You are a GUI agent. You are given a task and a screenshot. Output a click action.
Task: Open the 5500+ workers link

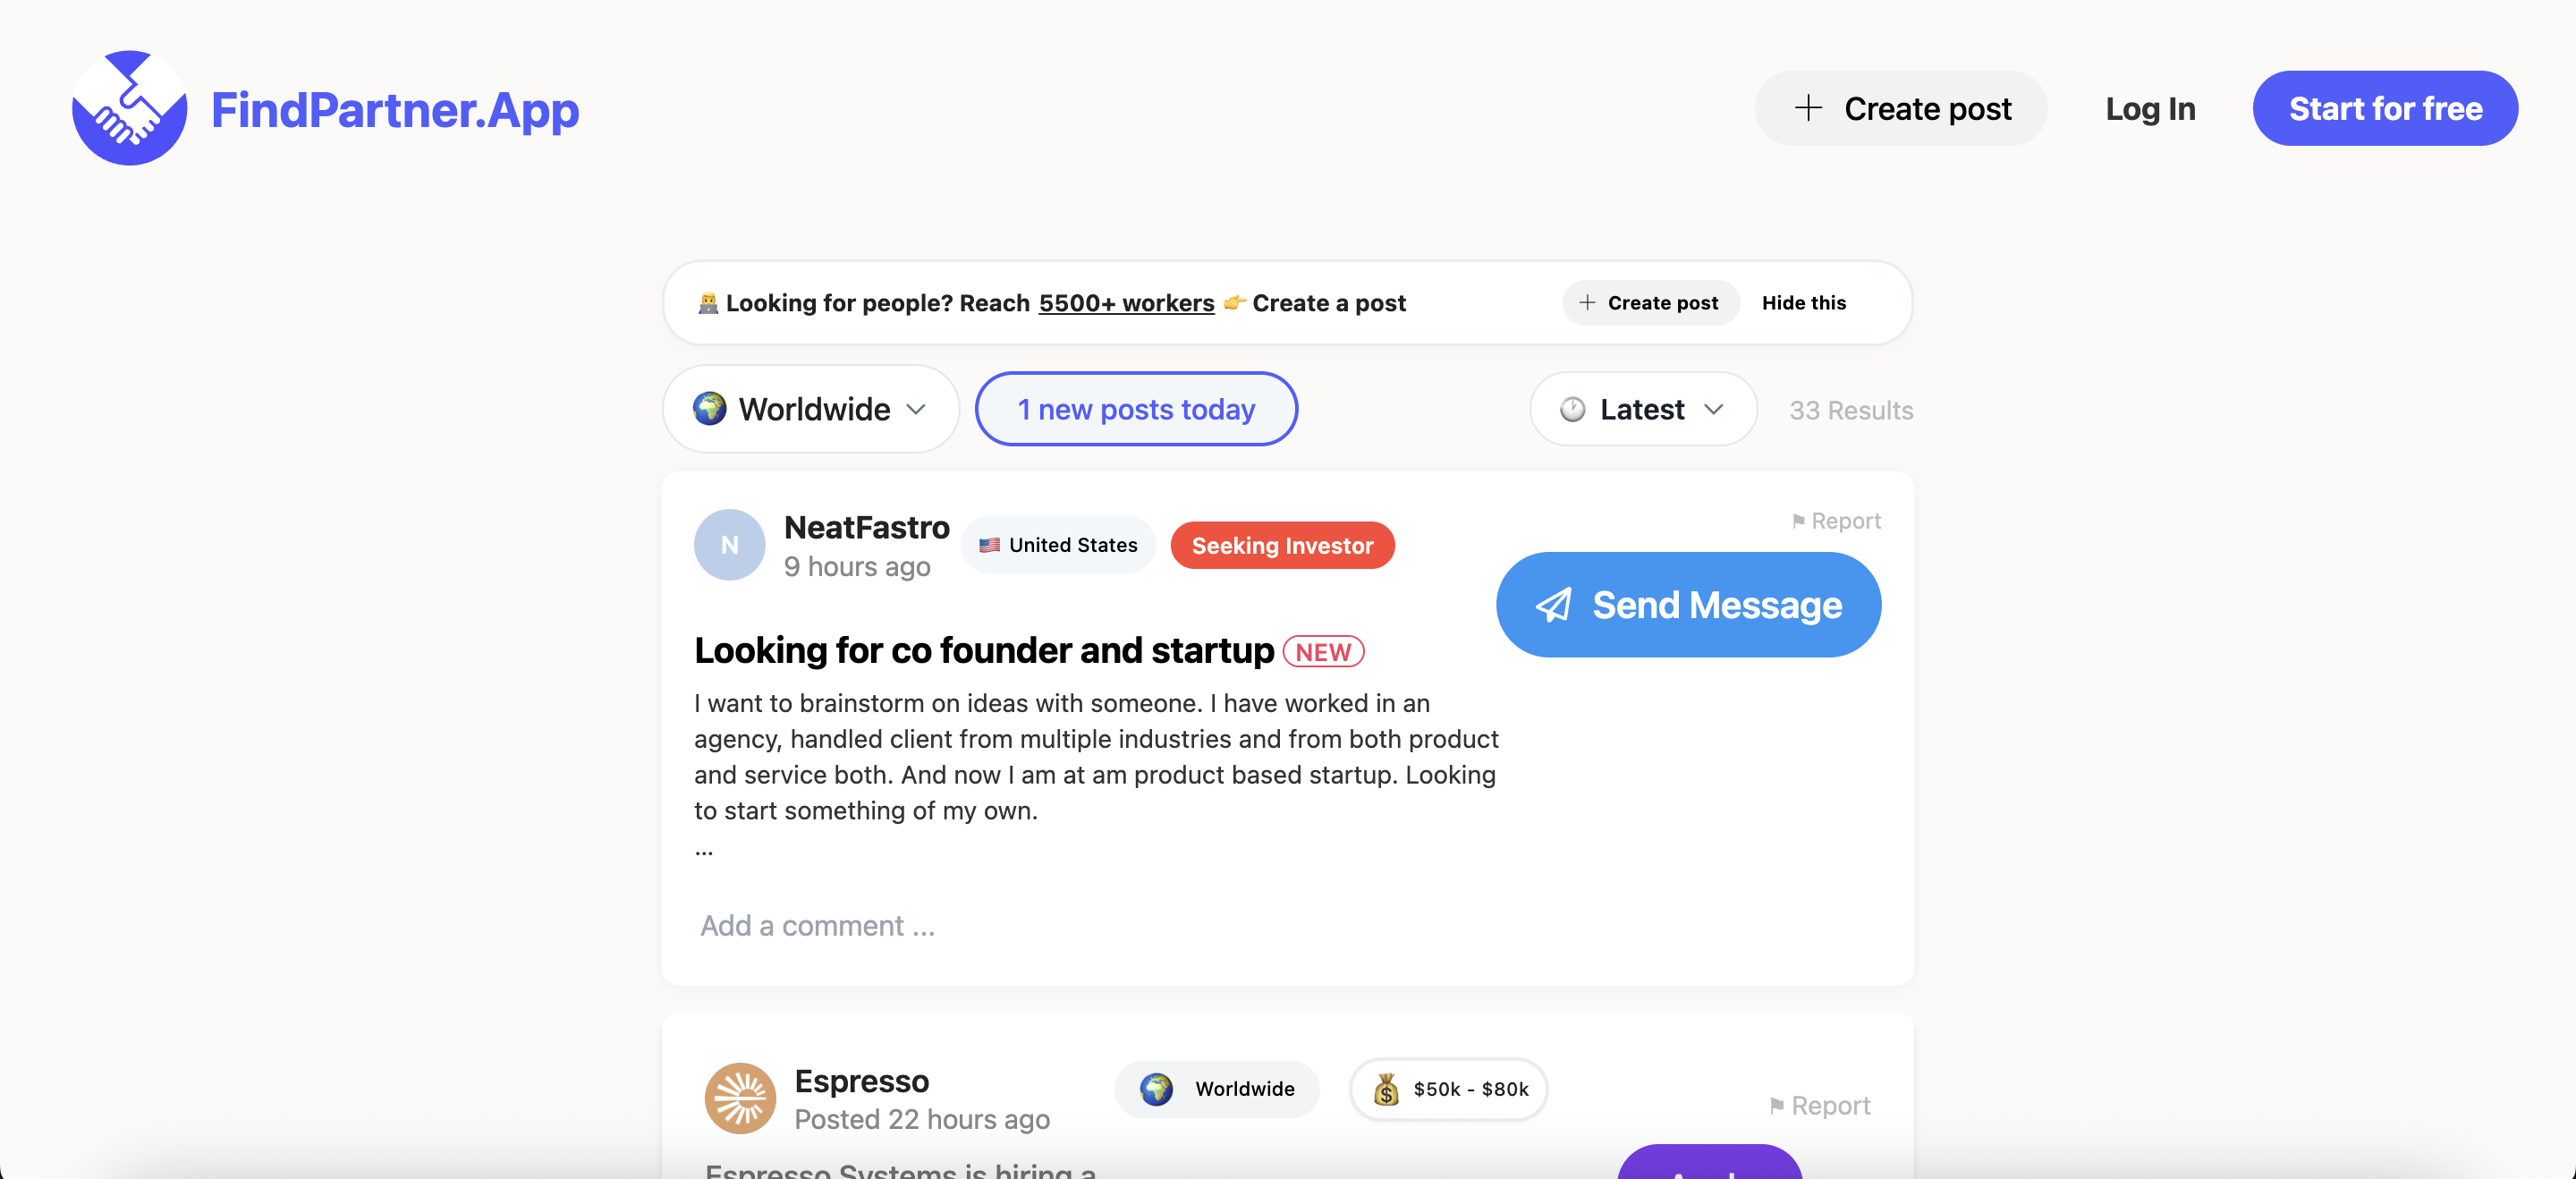point(1126,303)
